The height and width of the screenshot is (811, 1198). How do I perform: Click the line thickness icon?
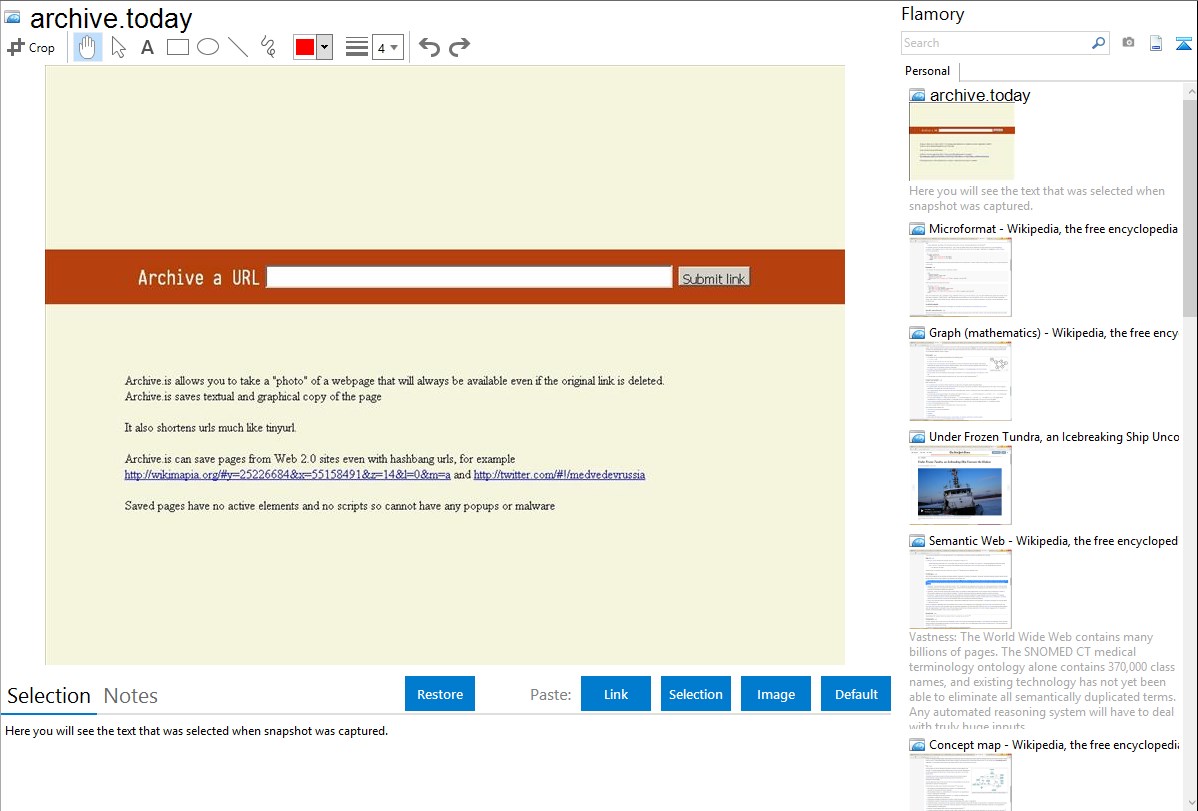357,47
